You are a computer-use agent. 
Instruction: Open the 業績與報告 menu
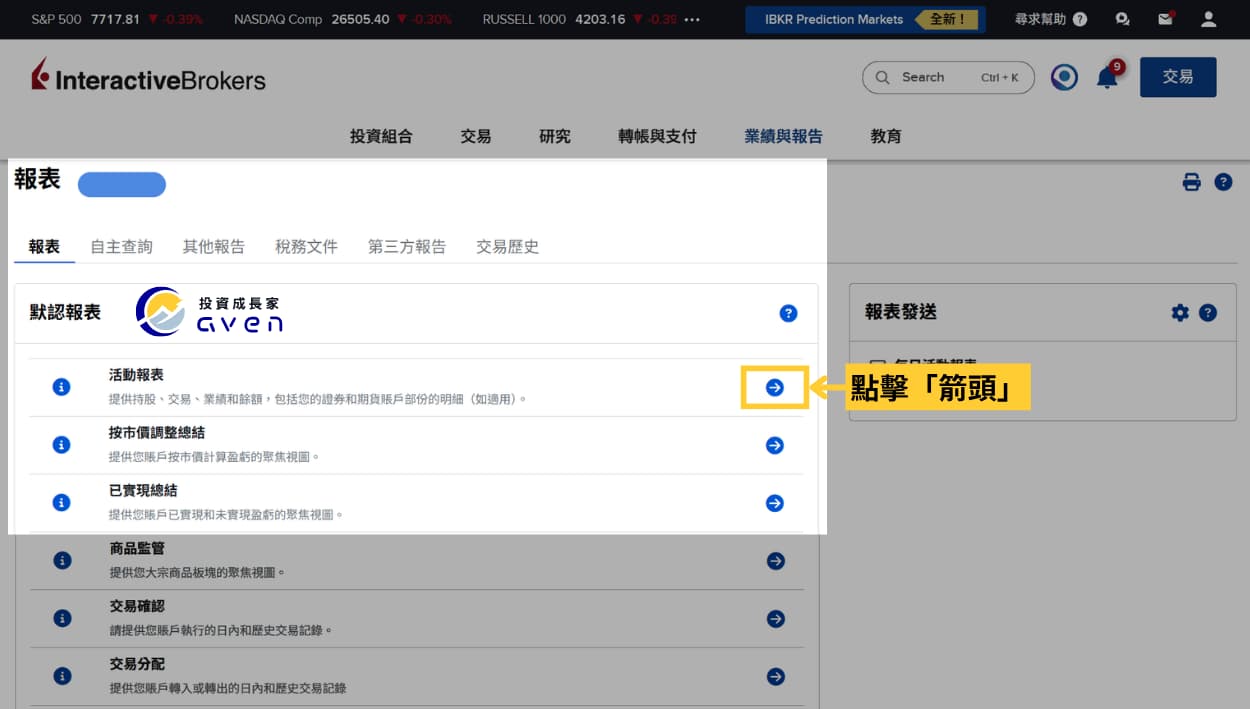coord(783,136)
